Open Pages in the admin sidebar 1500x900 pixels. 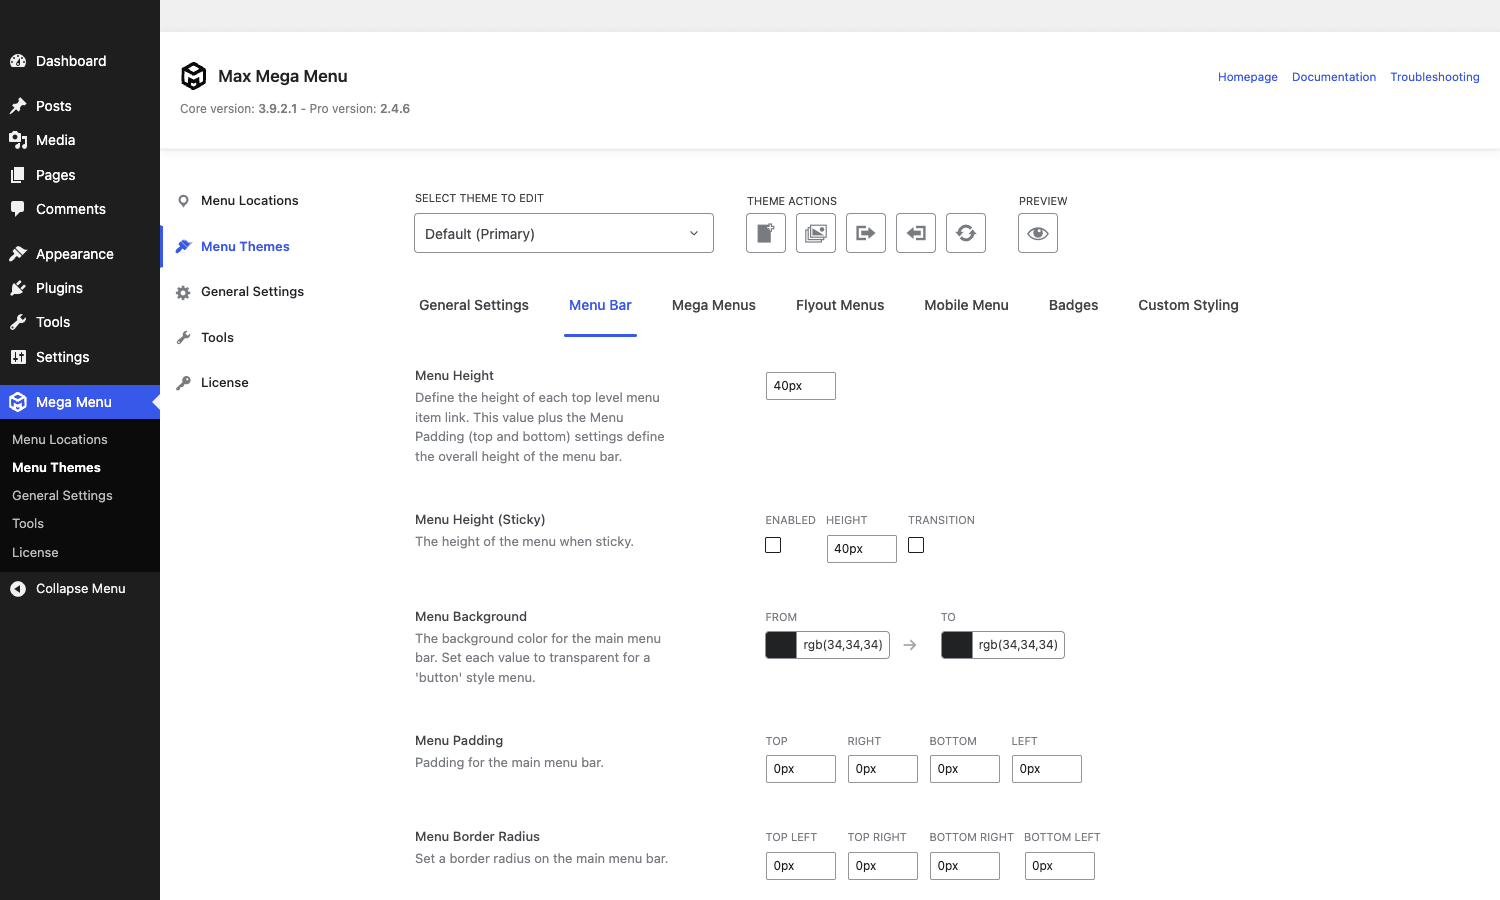click(80, 175)
